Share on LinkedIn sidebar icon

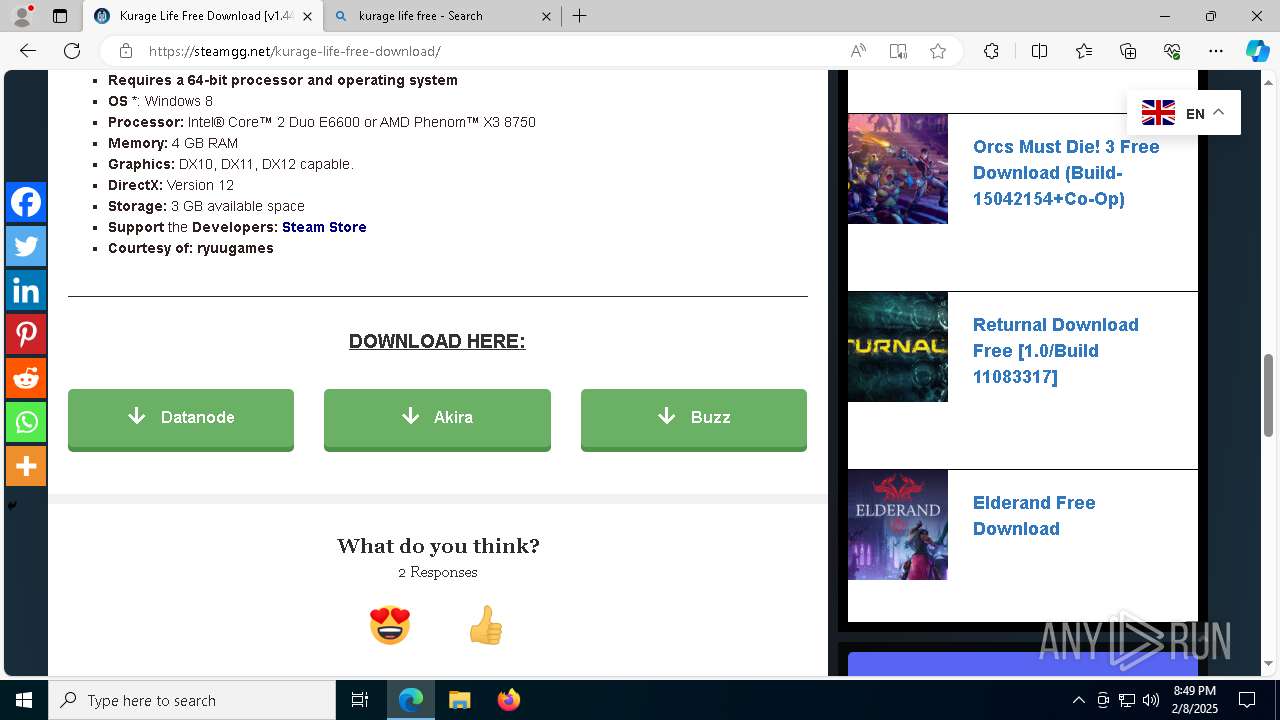tap(26, 290)
